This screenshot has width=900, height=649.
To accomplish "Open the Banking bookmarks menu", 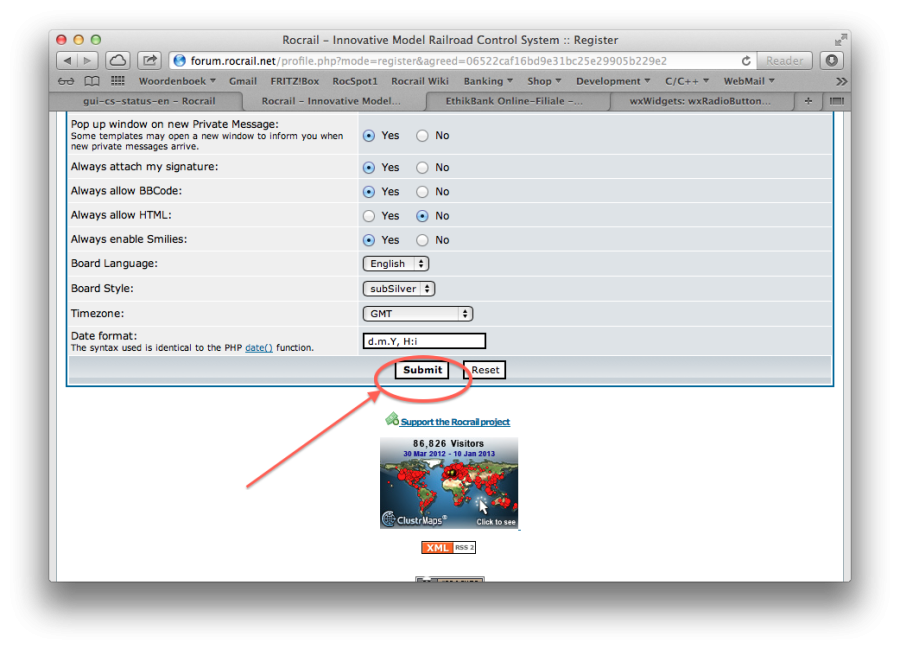I will click(488, 81).
